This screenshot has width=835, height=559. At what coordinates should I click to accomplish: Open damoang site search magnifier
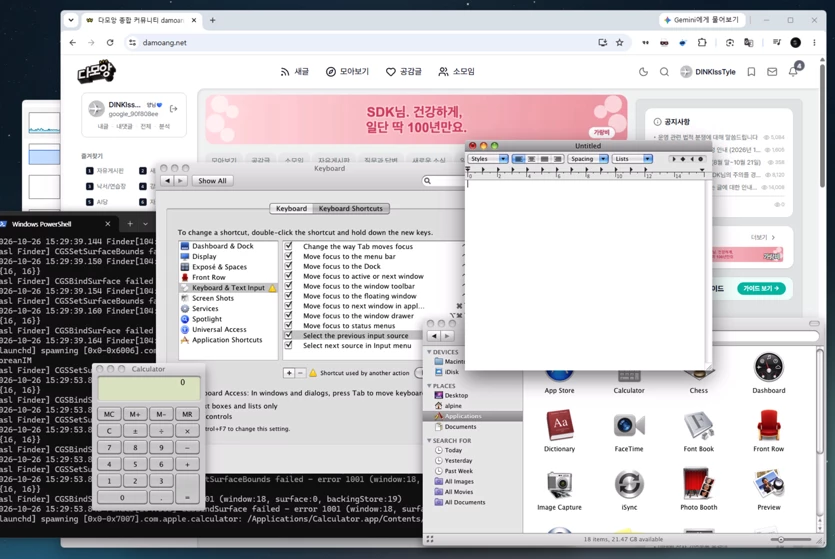(x=664, y=71)
